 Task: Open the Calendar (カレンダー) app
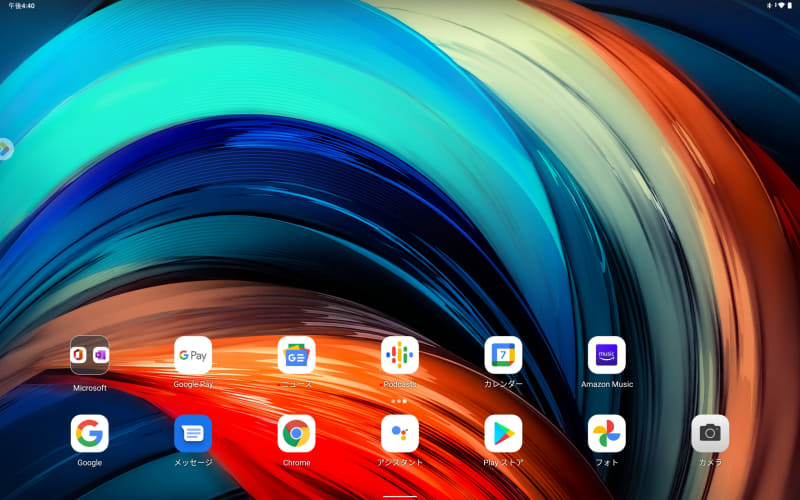[504, 355]
